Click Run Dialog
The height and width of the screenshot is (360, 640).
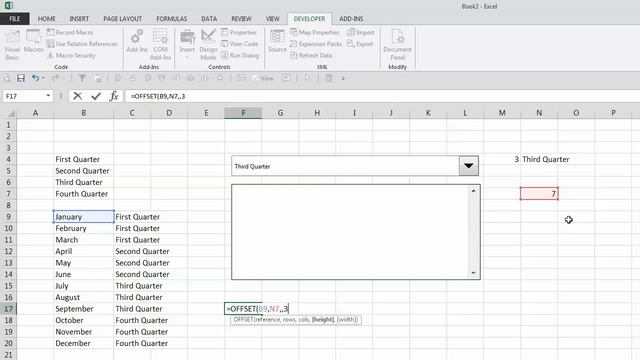coord(240,55)
